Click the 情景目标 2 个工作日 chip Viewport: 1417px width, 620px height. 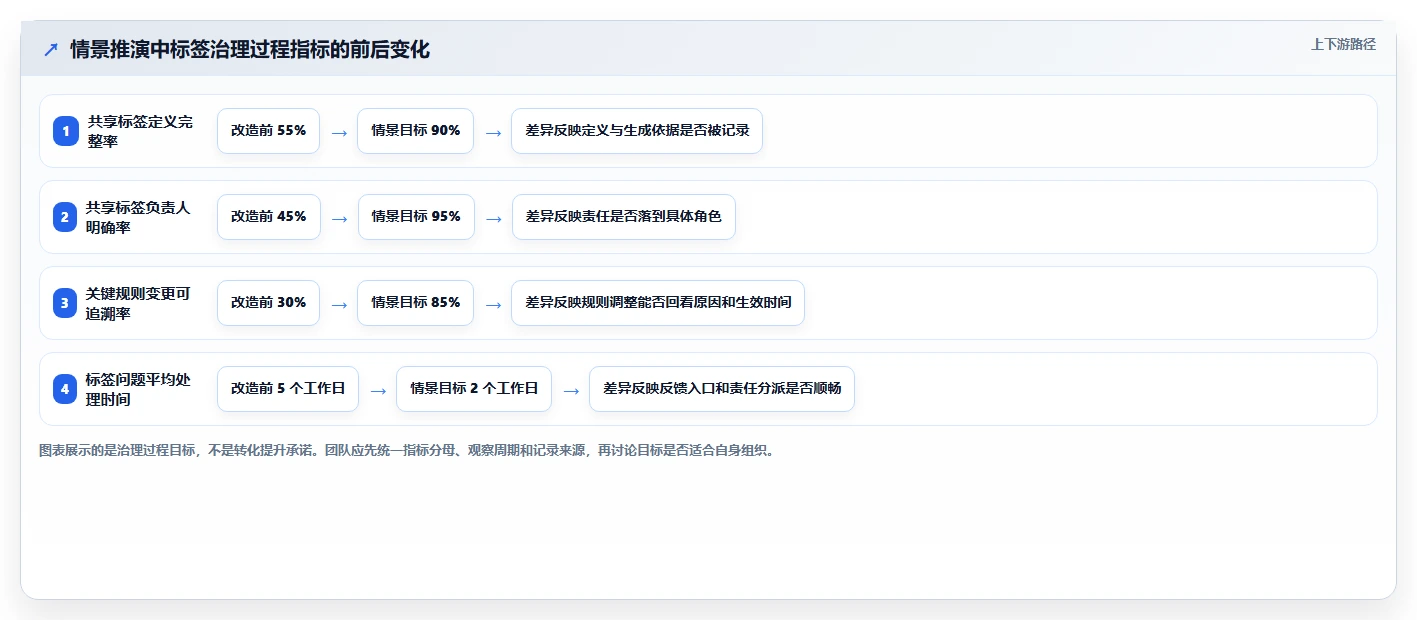tap(474, 389)
